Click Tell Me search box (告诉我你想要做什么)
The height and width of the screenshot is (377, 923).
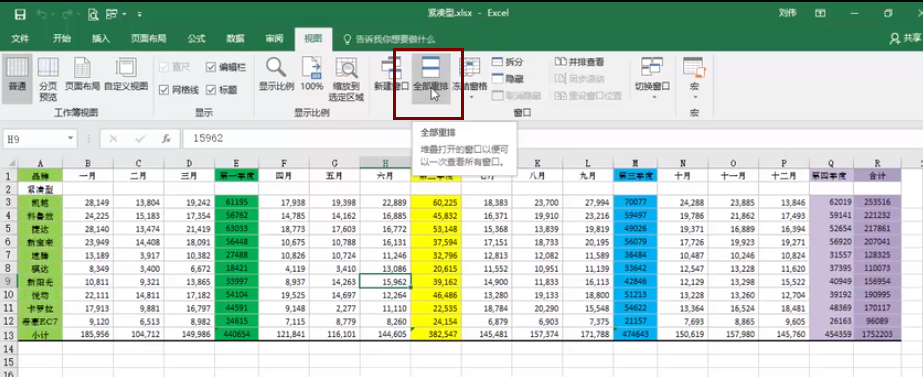point(390,39)
